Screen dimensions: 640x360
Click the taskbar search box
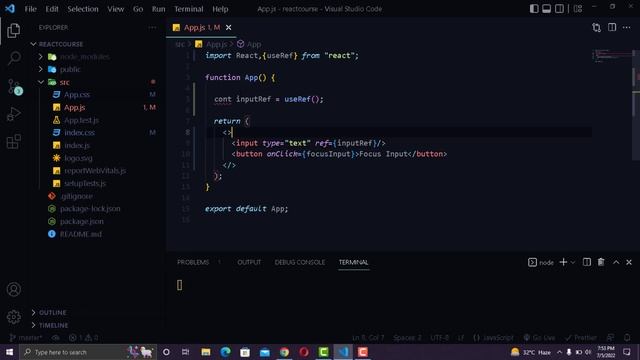[88, 352]
